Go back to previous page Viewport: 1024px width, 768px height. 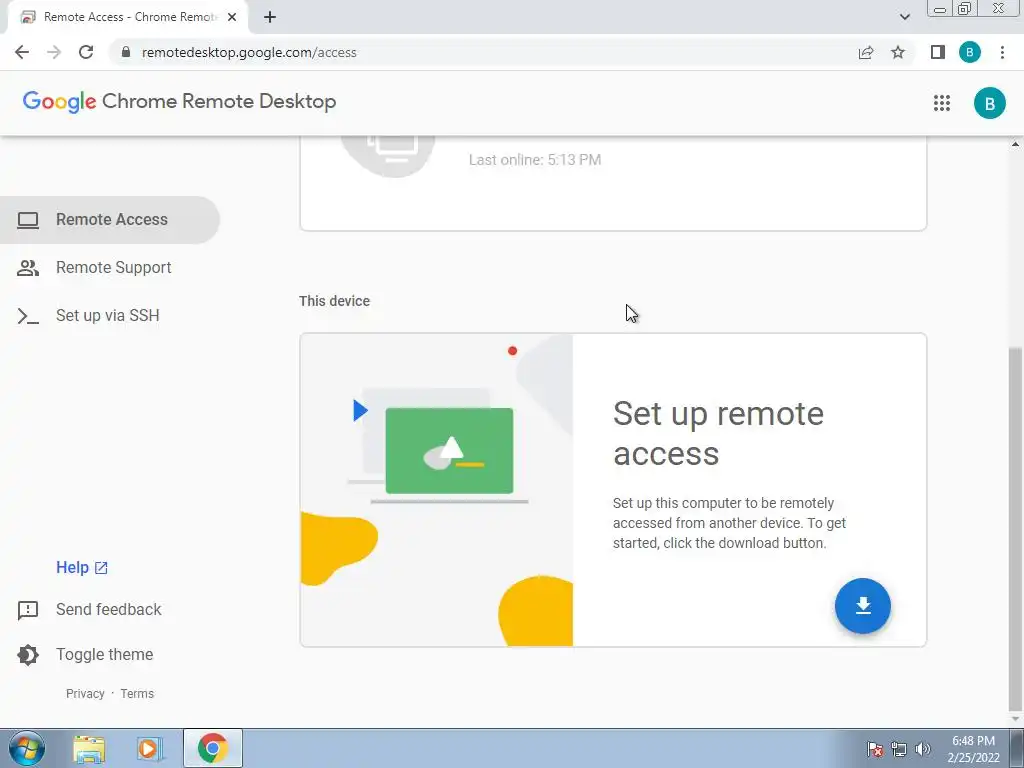22,52
